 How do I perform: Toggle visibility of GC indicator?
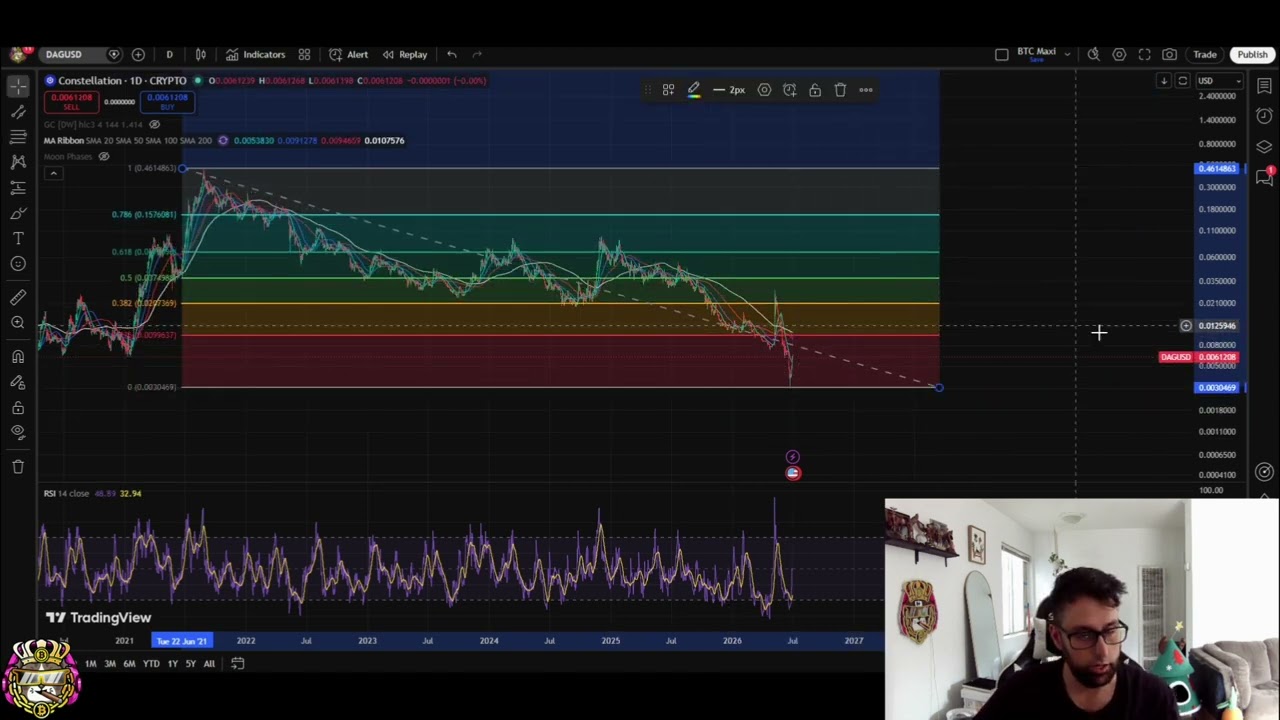pyautogui.click(x=154, y=124)
